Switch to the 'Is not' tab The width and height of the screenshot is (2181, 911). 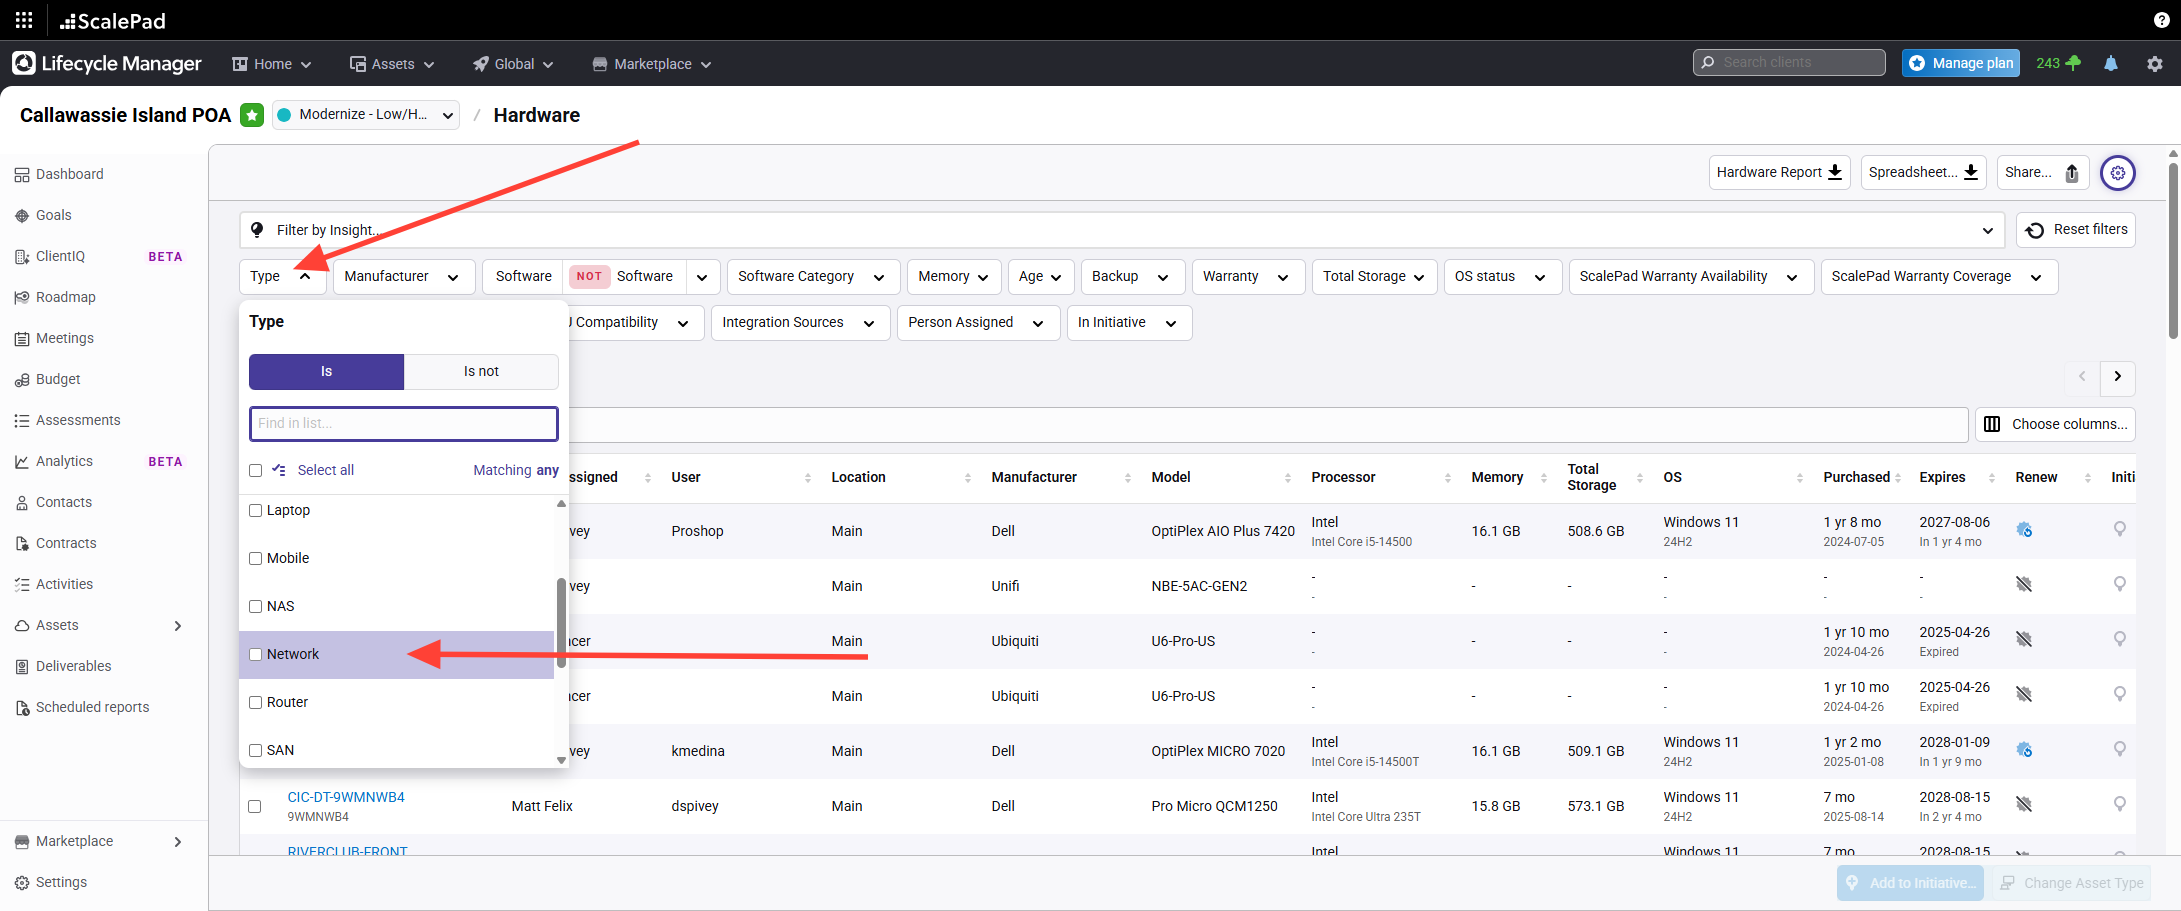point(481,372)
